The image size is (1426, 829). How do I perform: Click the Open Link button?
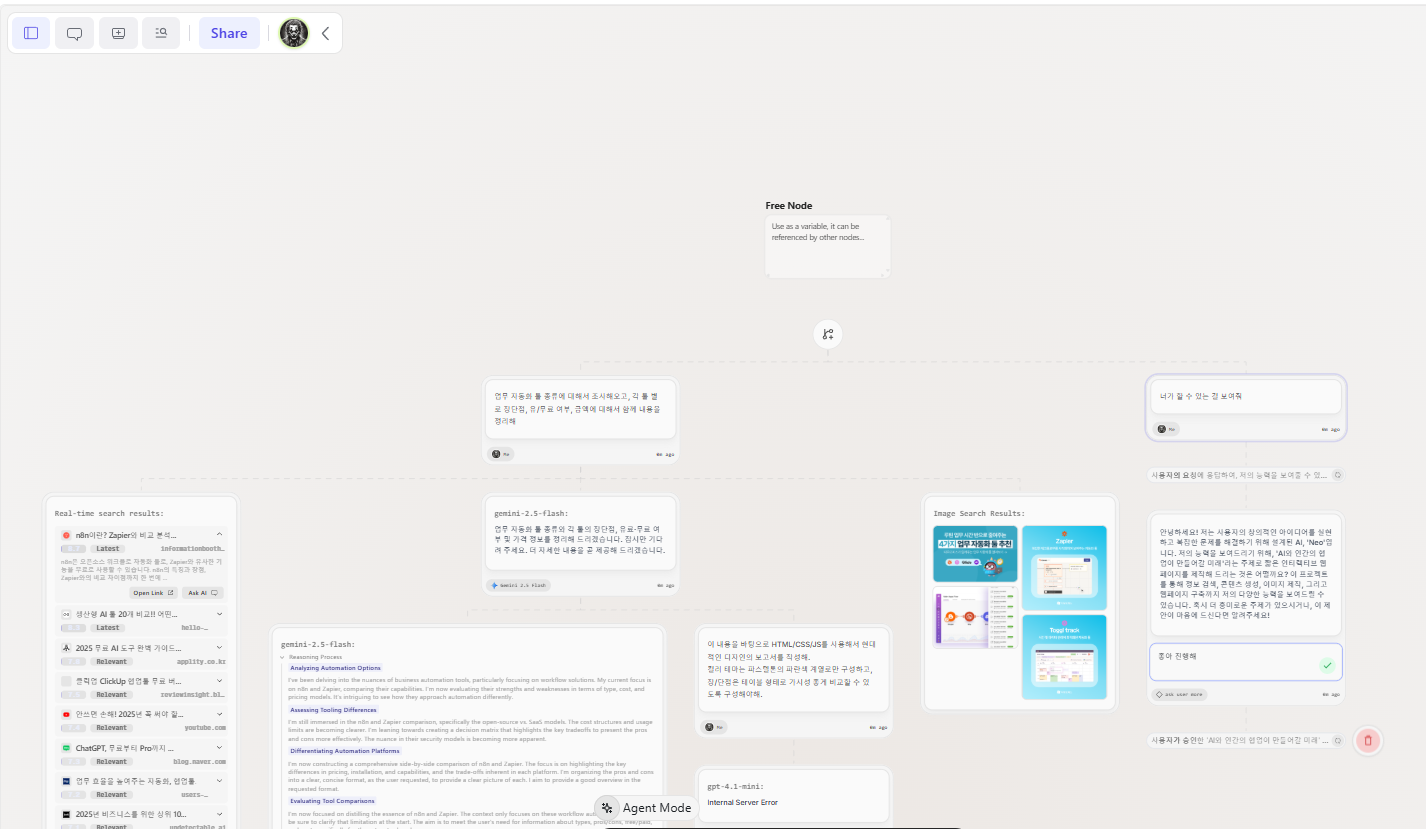[153, 593]
